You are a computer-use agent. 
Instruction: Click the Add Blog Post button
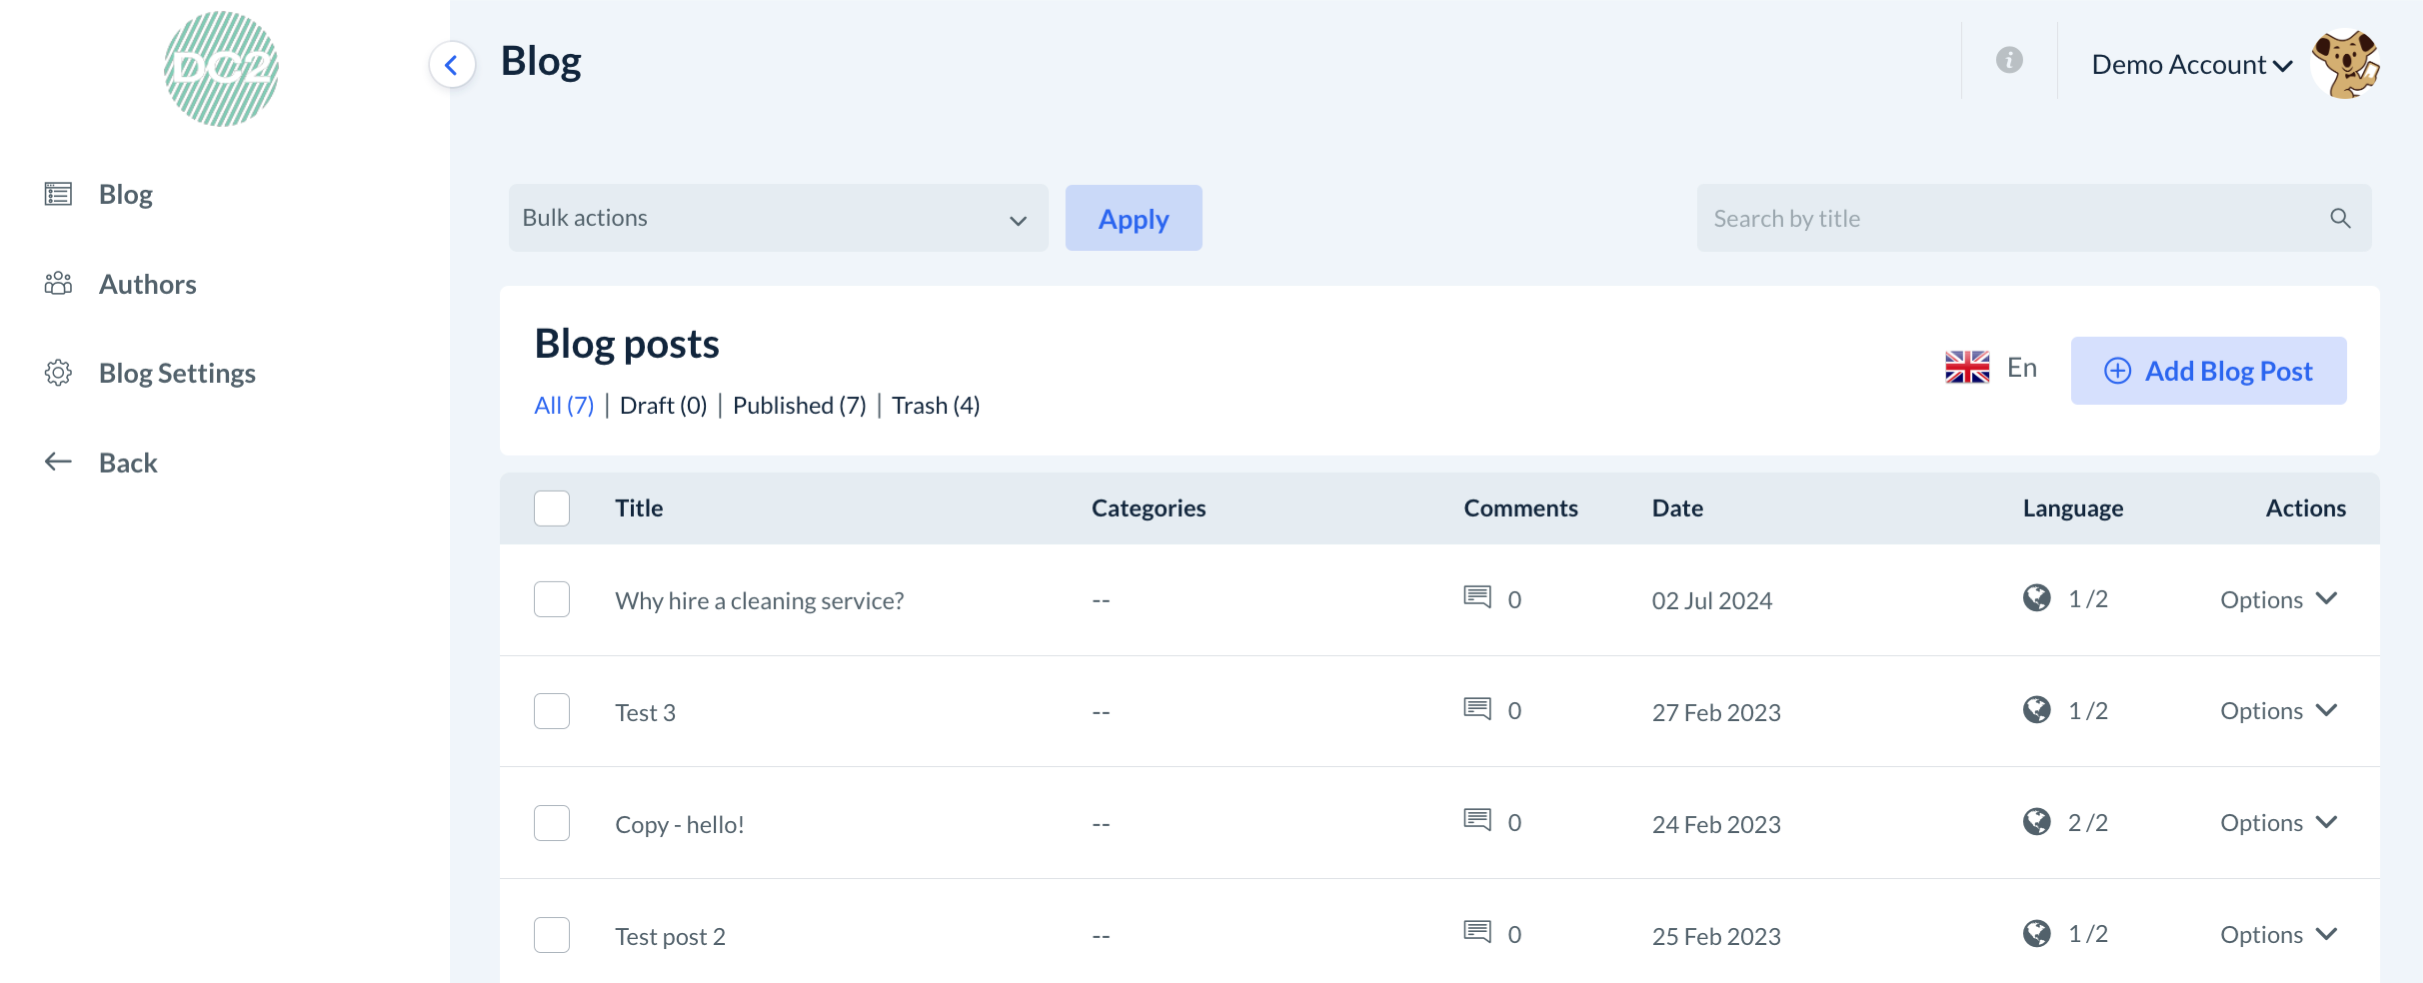[2208, 371]
